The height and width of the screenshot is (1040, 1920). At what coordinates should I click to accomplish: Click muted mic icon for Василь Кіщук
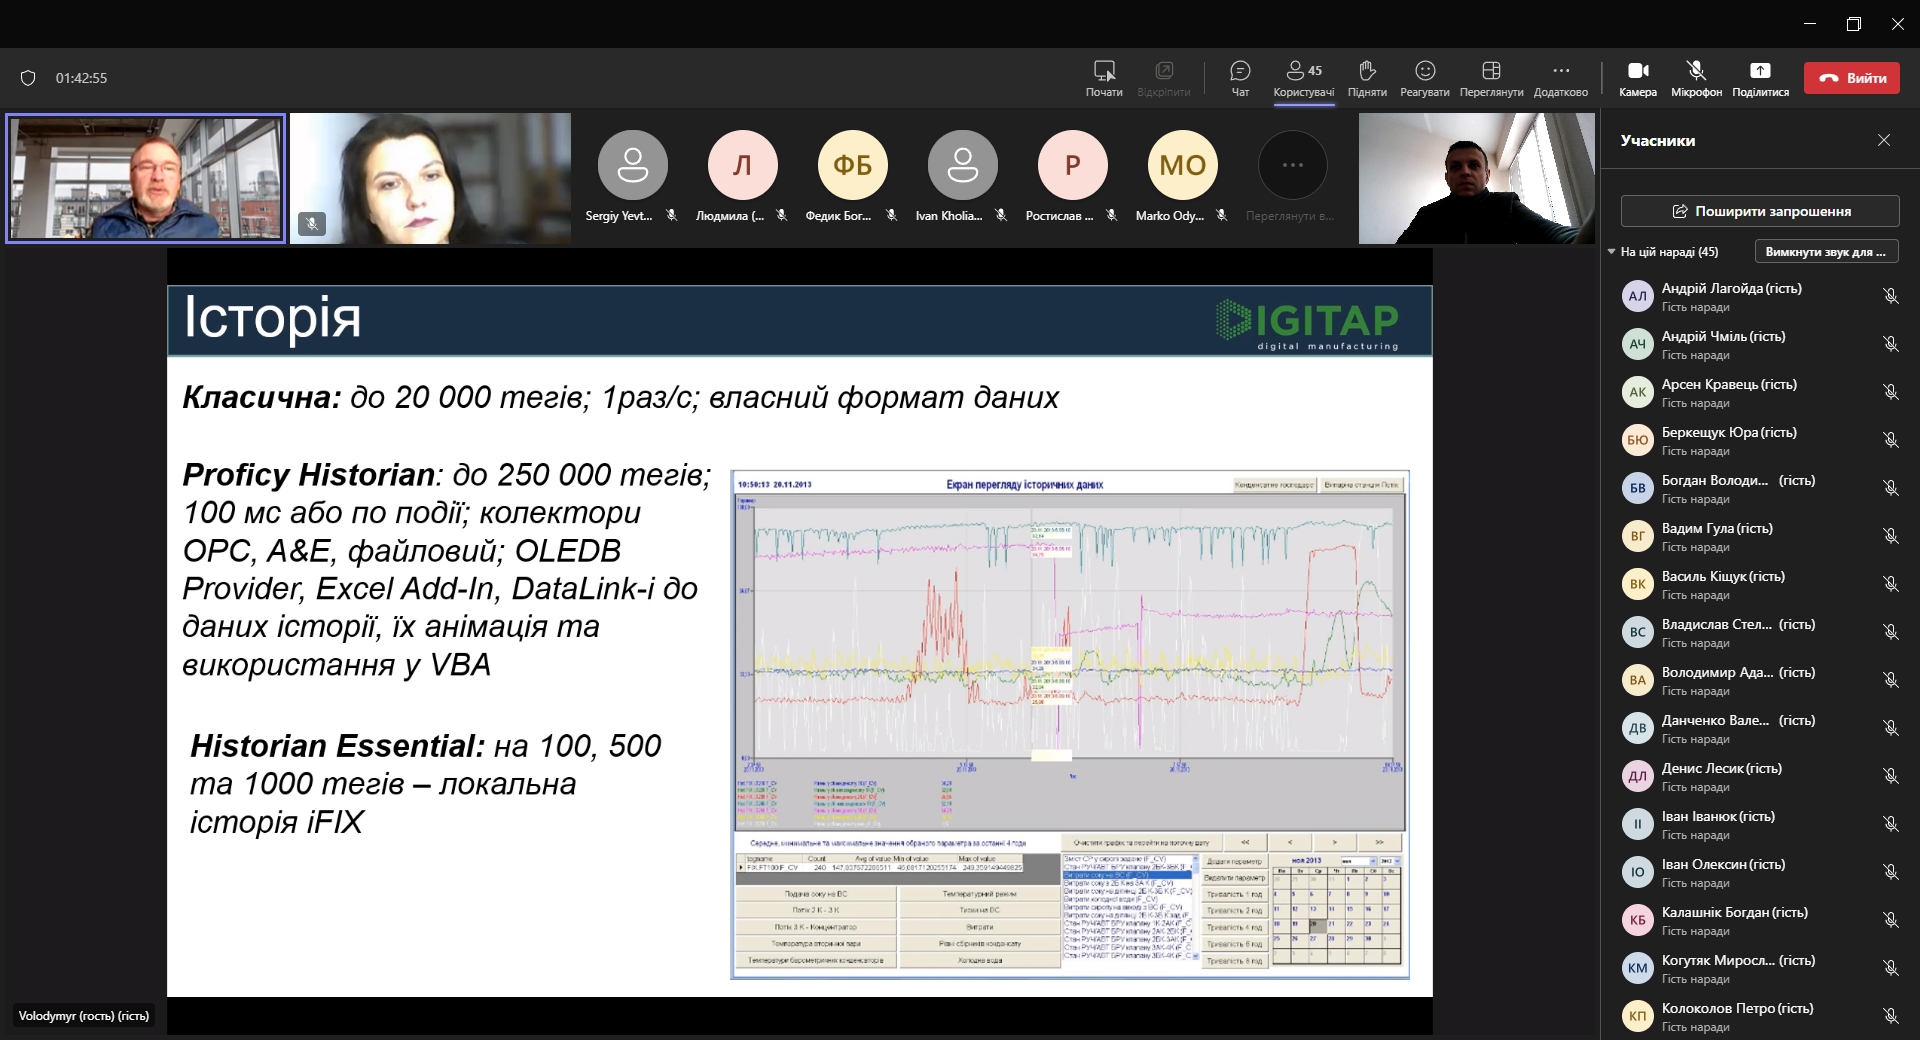pyautogui.click(x=1890, y=584)
